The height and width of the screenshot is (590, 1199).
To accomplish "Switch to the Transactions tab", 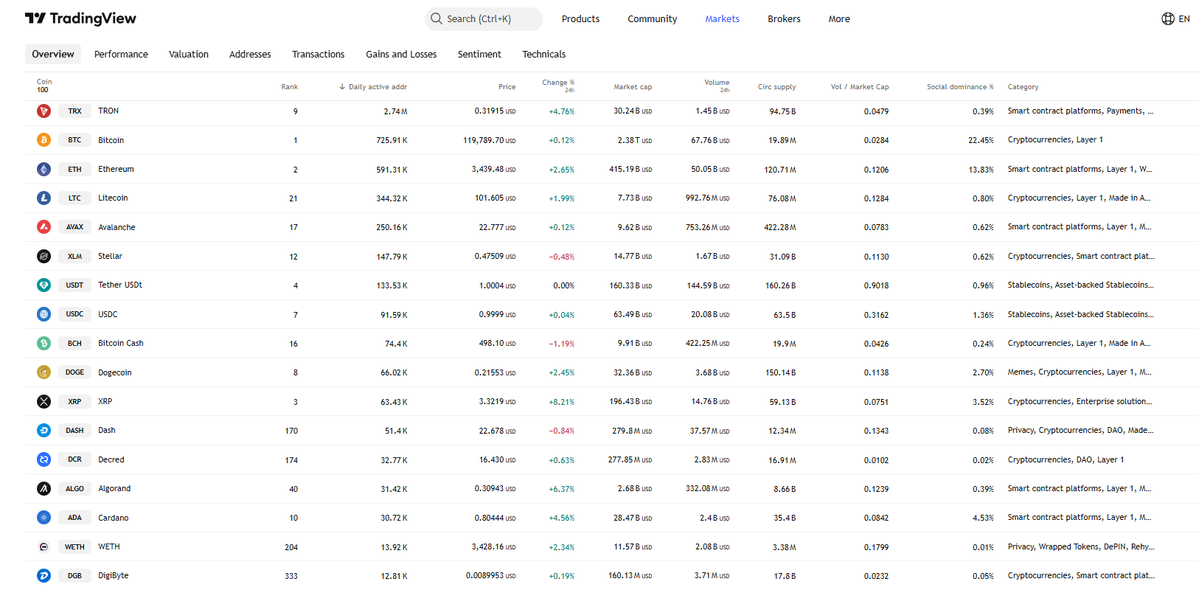I will click(318, 54).
